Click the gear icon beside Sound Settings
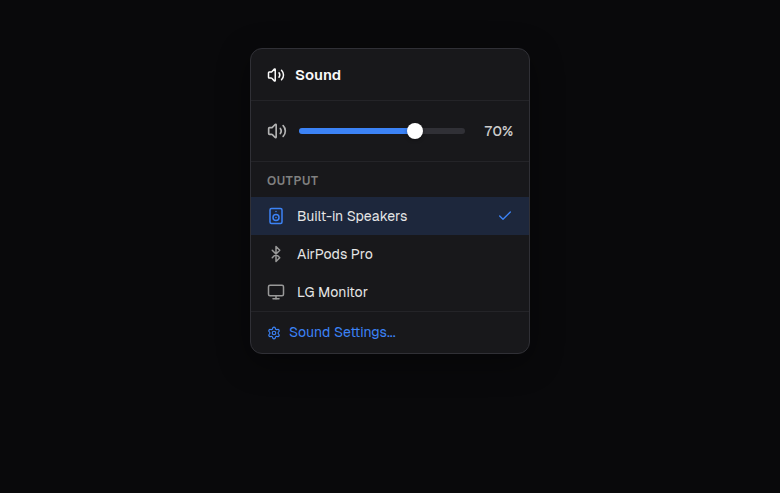This screenshot has width=780, height=493. [274, 333]
